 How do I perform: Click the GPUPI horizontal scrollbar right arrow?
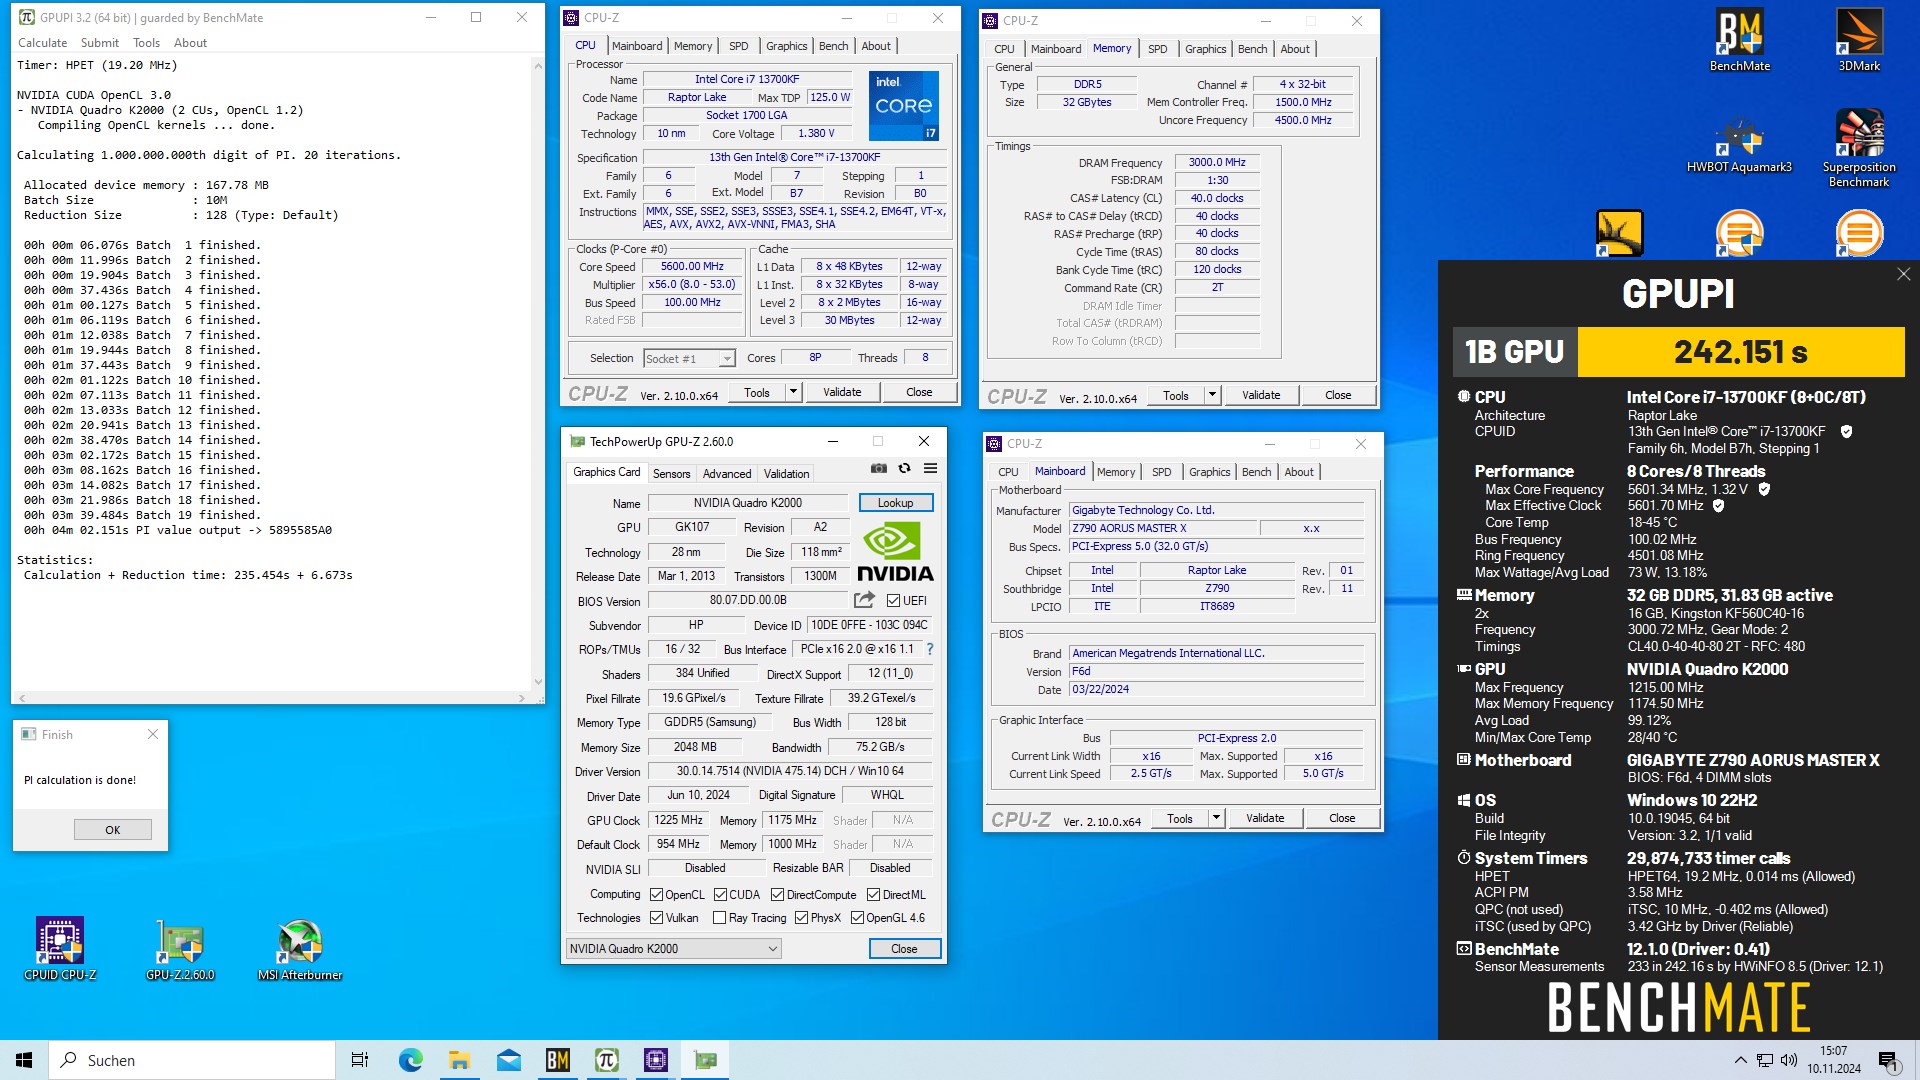521,698
